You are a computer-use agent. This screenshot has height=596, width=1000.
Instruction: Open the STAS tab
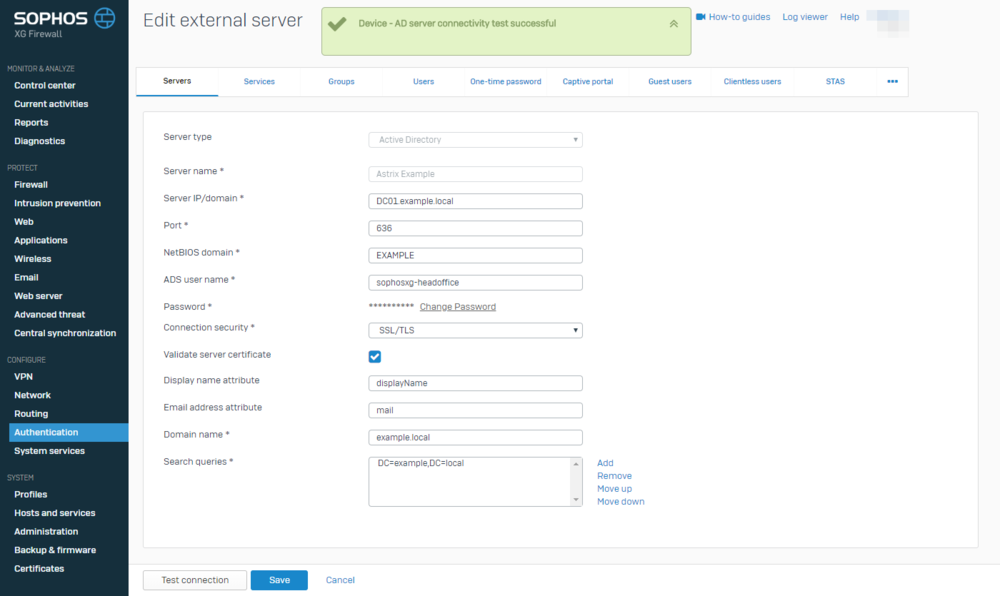click(835, 81)
